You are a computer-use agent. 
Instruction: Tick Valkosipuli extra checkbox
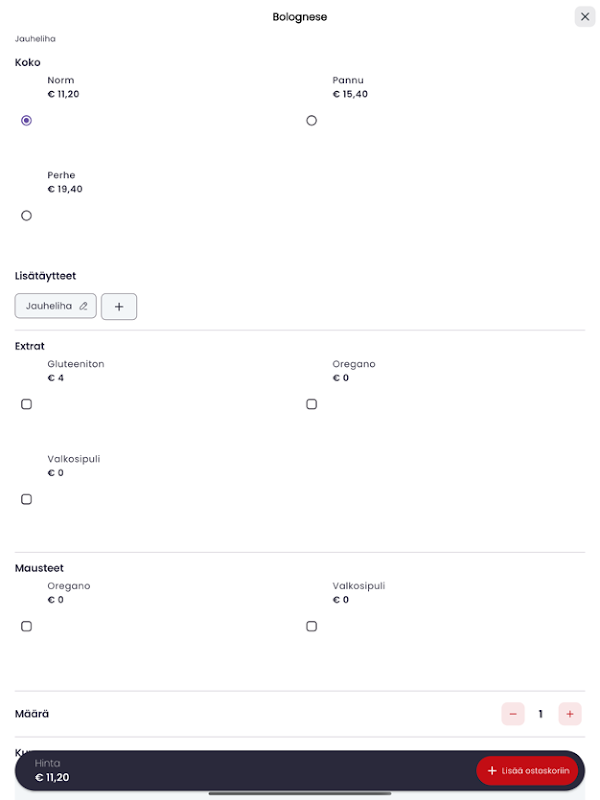(x=26, y=499)
